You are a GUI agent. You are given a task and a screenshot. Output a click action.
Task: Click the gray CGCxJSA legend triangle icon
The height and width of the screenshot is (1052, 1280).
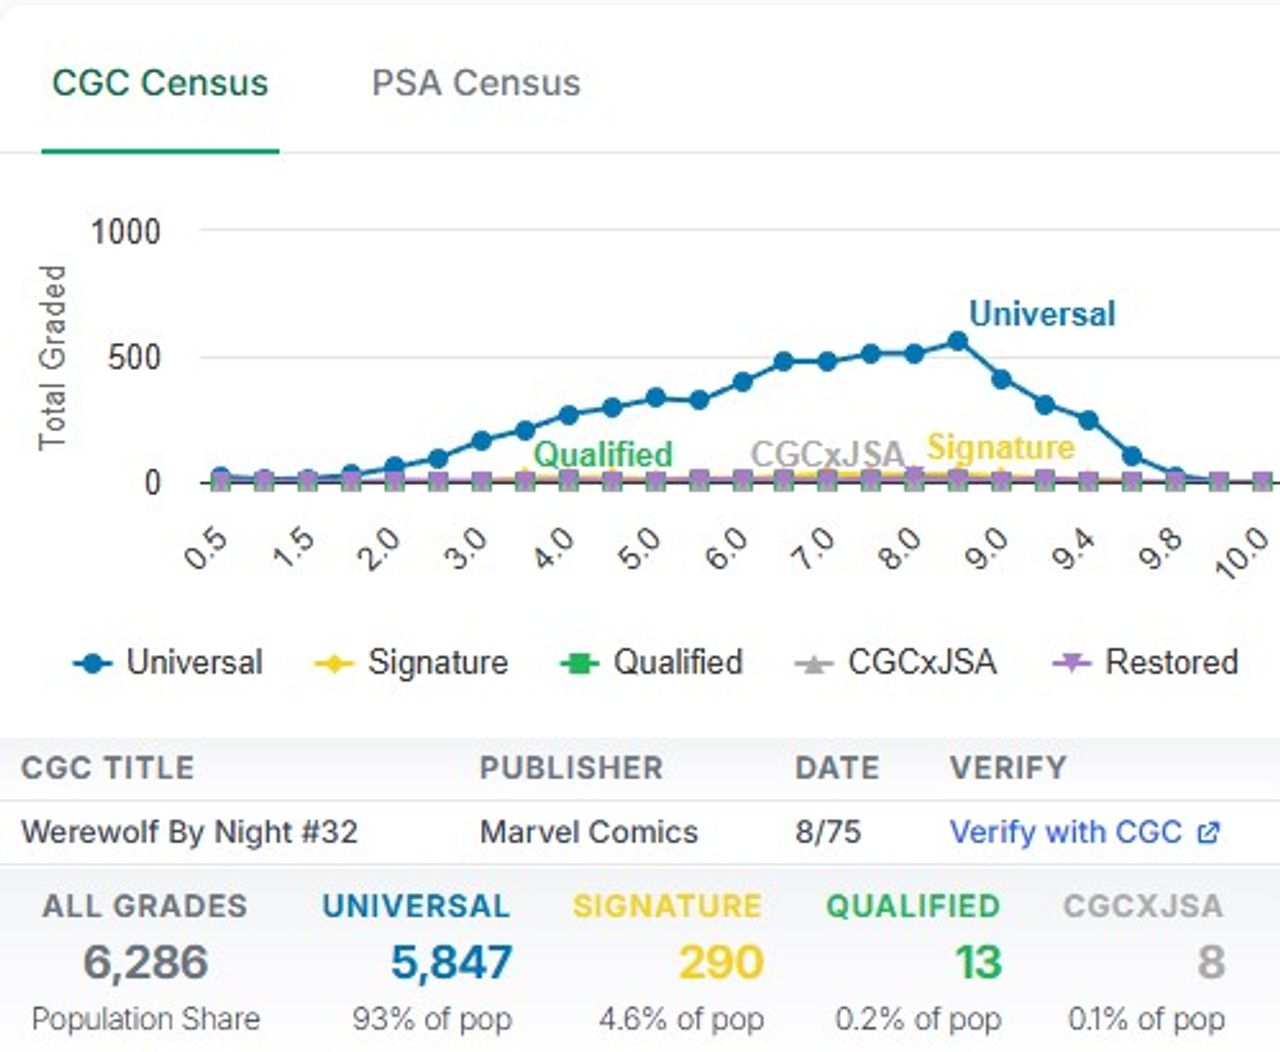814,663
